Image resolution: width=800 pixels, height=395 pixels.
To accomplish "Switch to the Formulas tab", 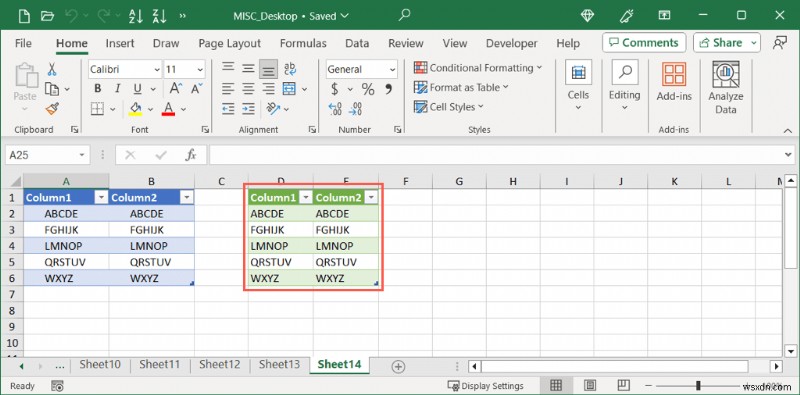I will tap(303, 43).
